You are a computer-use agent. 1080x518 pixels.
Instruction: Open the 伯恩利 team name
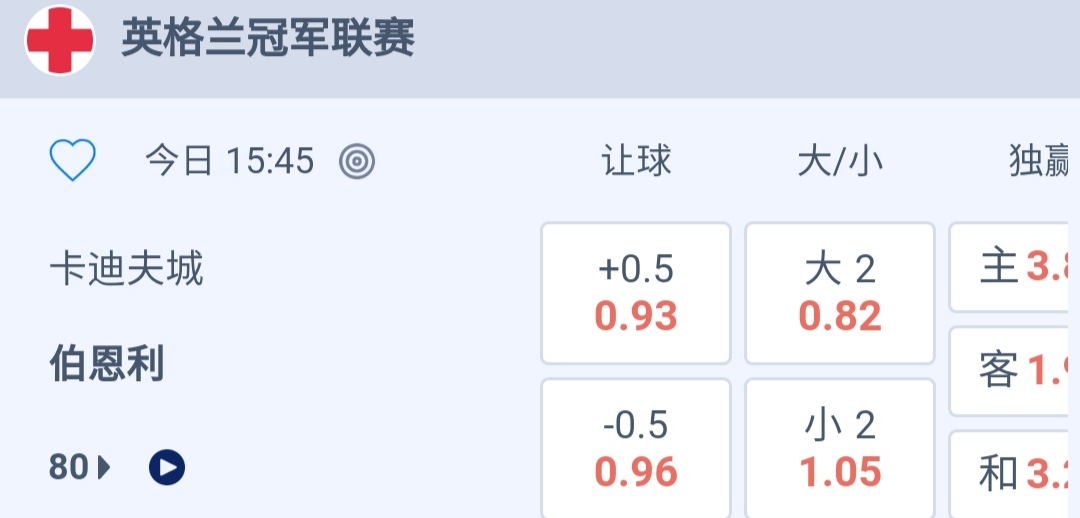tap(107, 365)
